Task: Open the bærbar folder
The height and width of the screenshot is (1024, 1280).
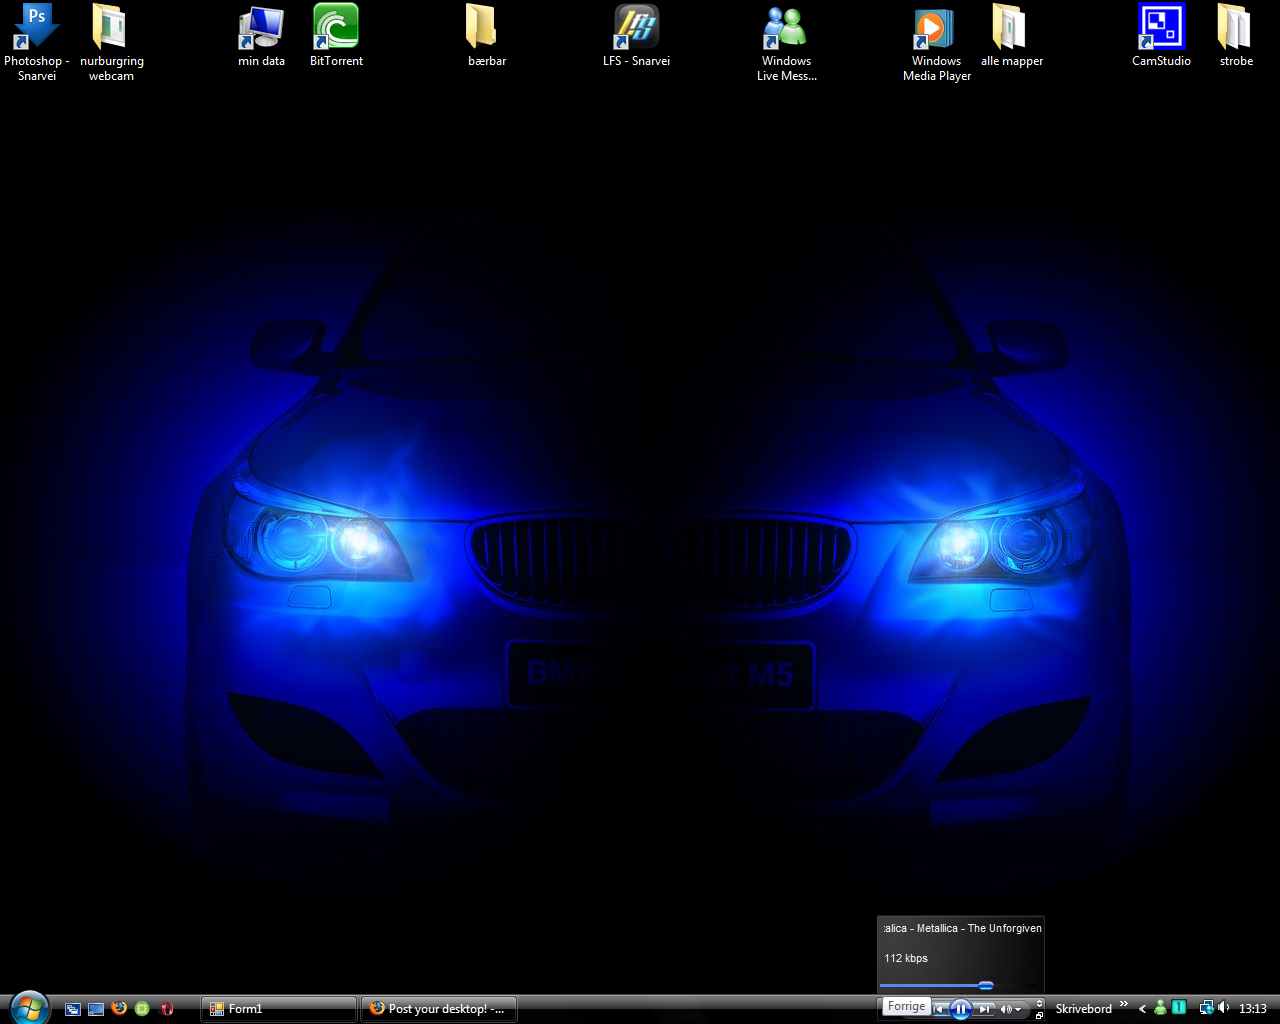Action: tap(487, 36)
